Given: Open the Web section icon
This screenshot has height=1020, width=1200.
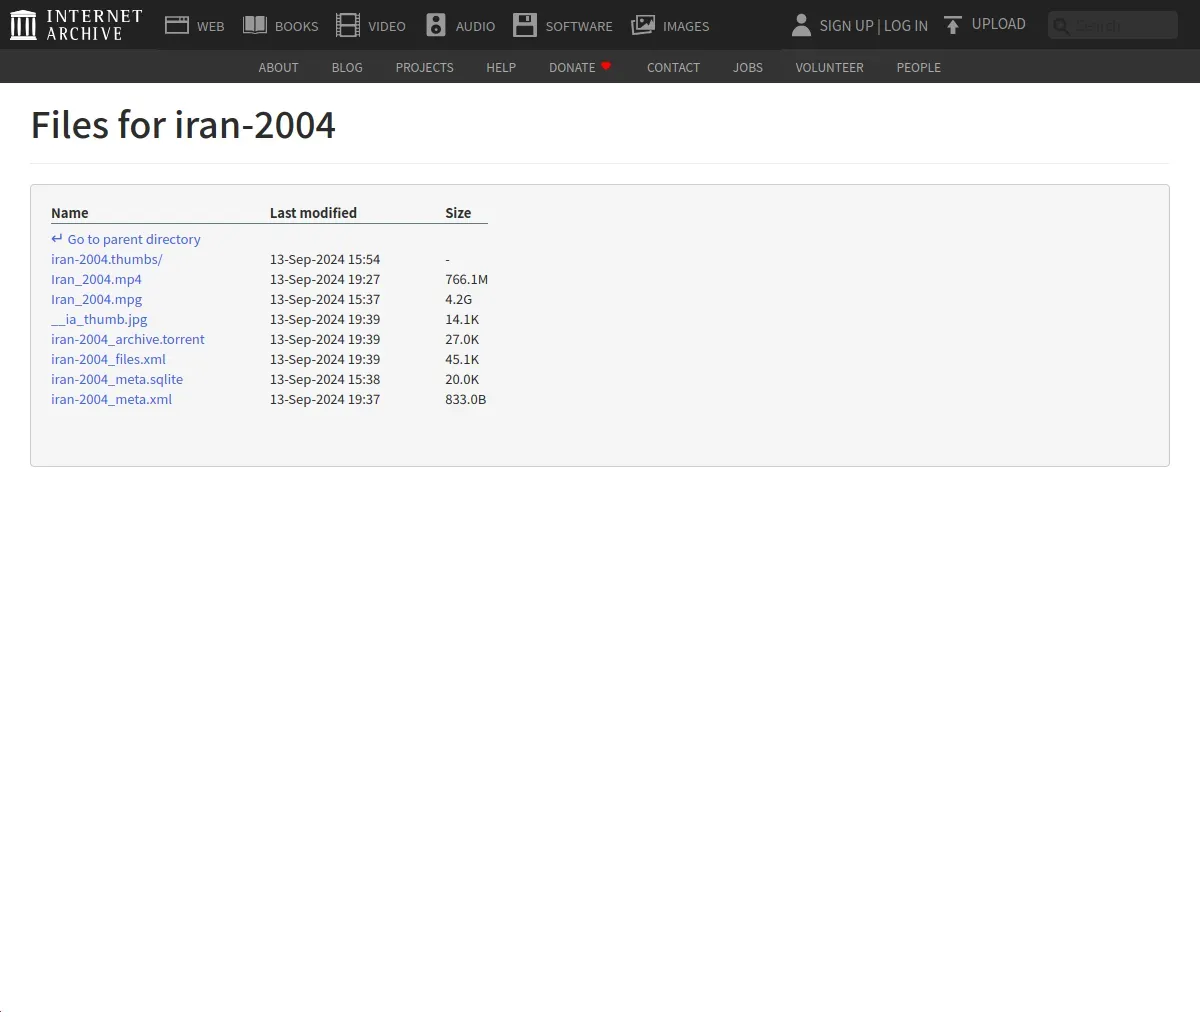Looking at the screenshot, I should click(177, 25).
